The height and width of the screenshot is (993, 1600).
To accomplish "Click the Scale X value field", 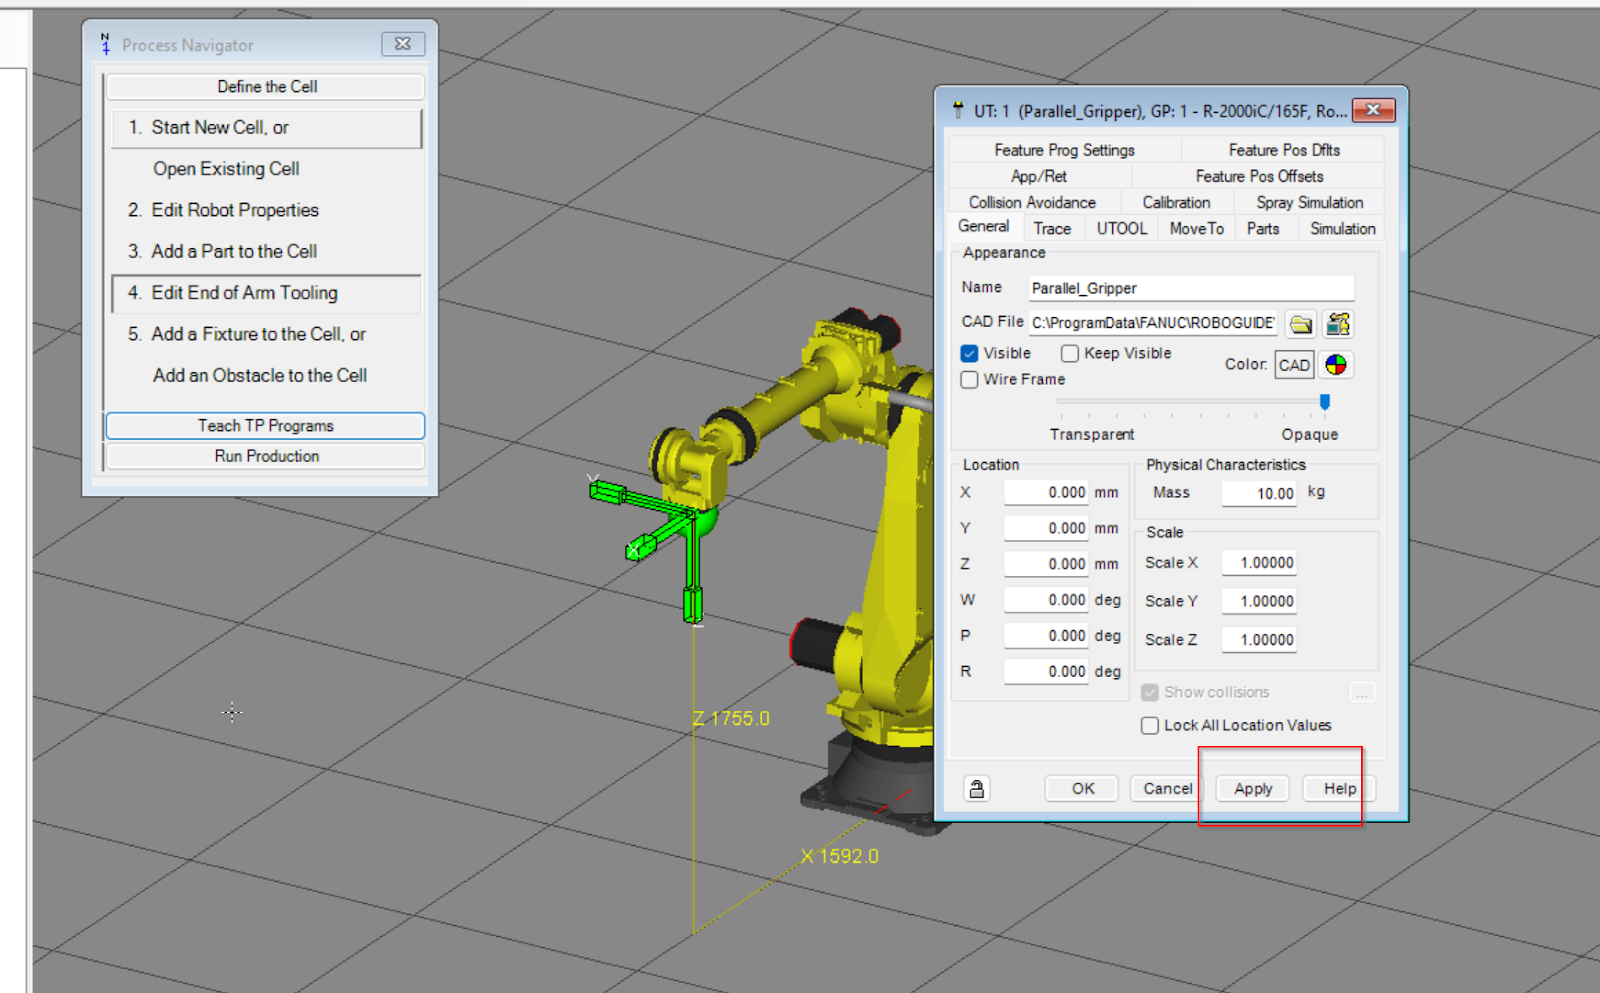I will tap(1259, 563).
